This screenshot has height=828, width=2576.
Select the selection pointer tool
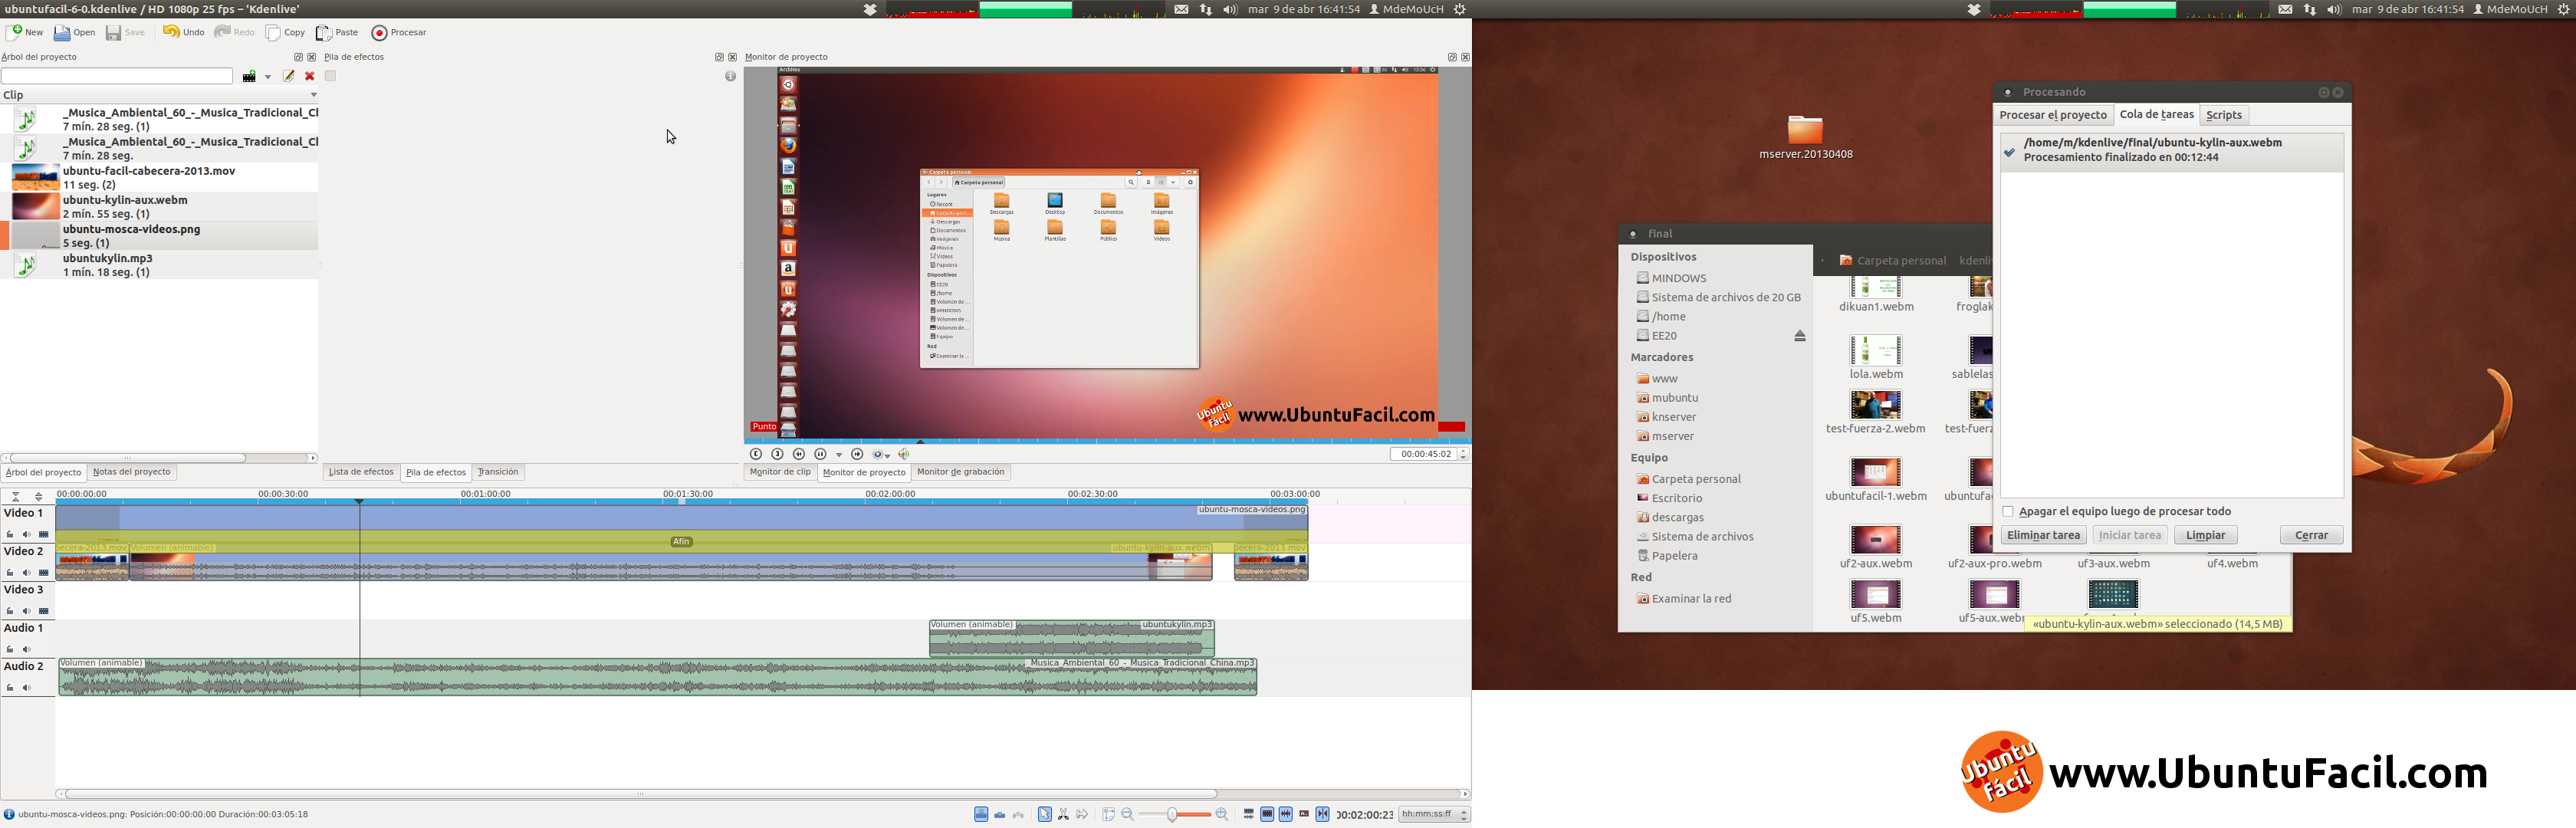[1045, 814]
